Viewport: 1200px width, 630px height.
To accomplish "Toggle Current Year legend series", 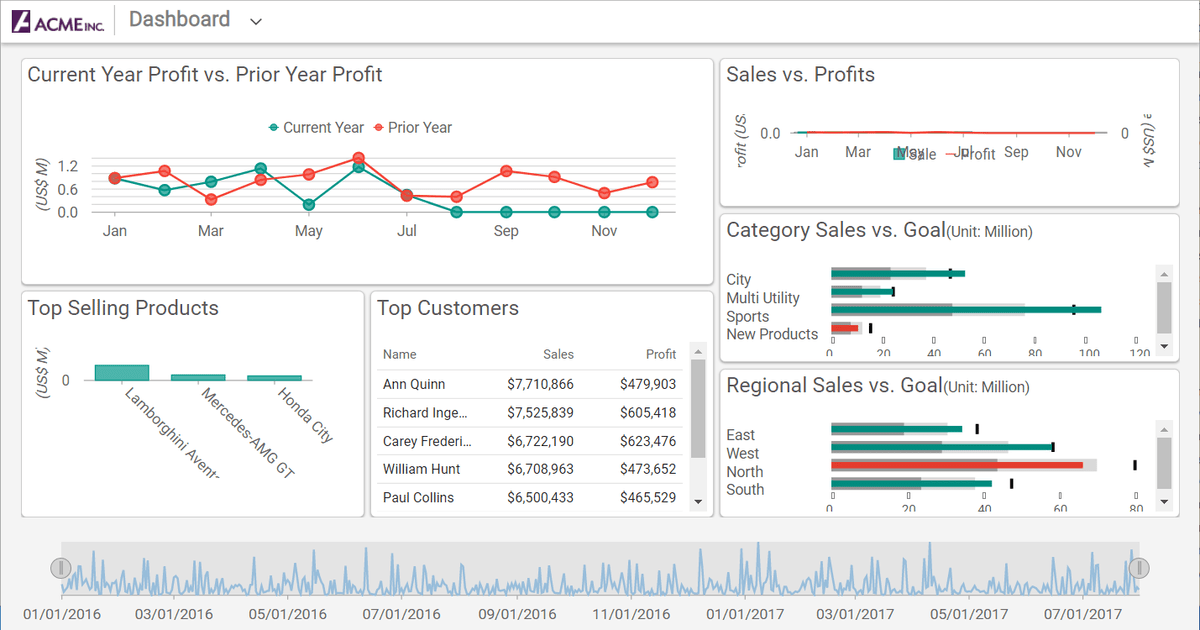I will point(316,128).
